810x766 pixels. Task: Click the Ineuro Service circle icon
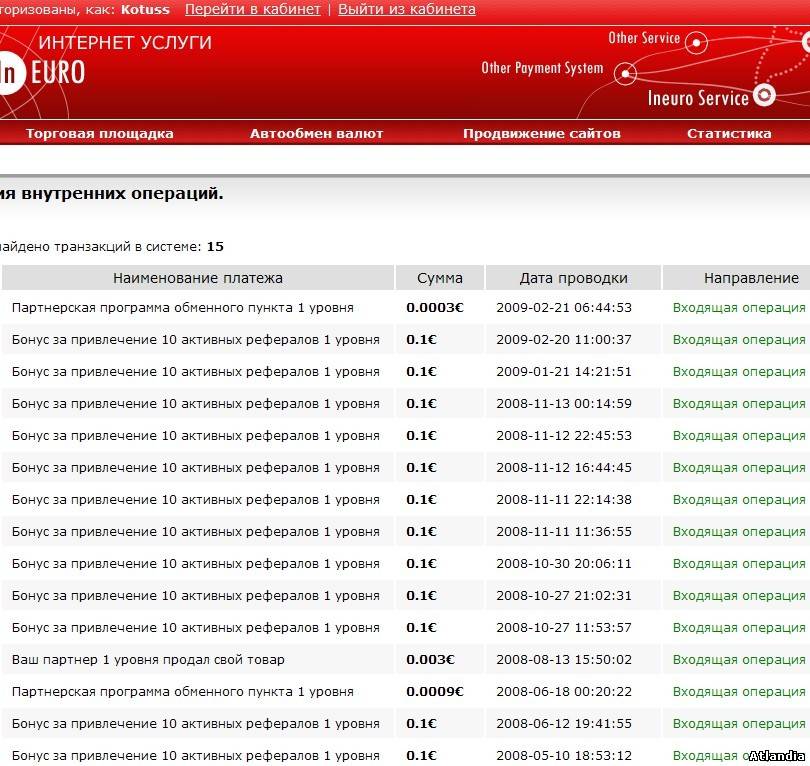tap(765, 96)
